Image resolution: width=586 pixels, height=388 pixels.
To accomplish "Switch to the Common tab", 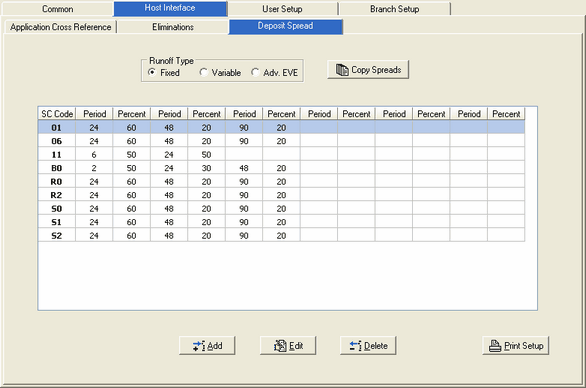I will 58,9.
